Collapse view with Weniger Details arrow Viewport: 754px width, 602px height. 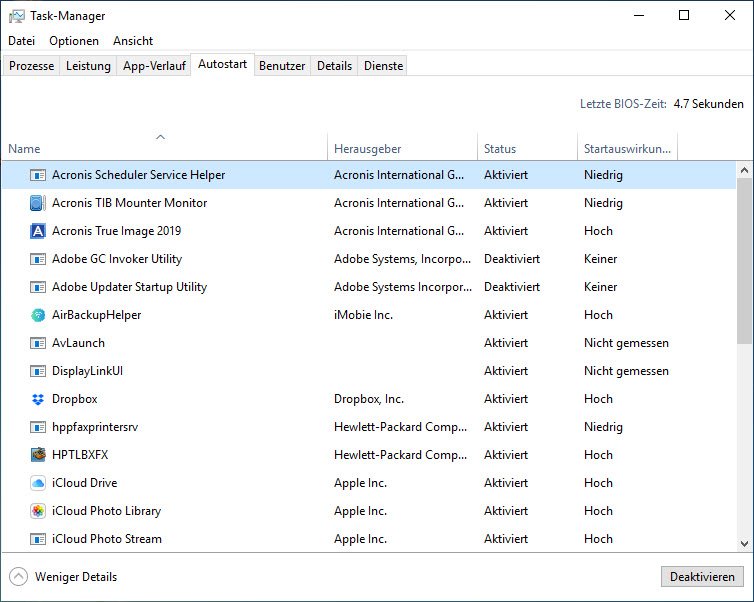(18, 577)
